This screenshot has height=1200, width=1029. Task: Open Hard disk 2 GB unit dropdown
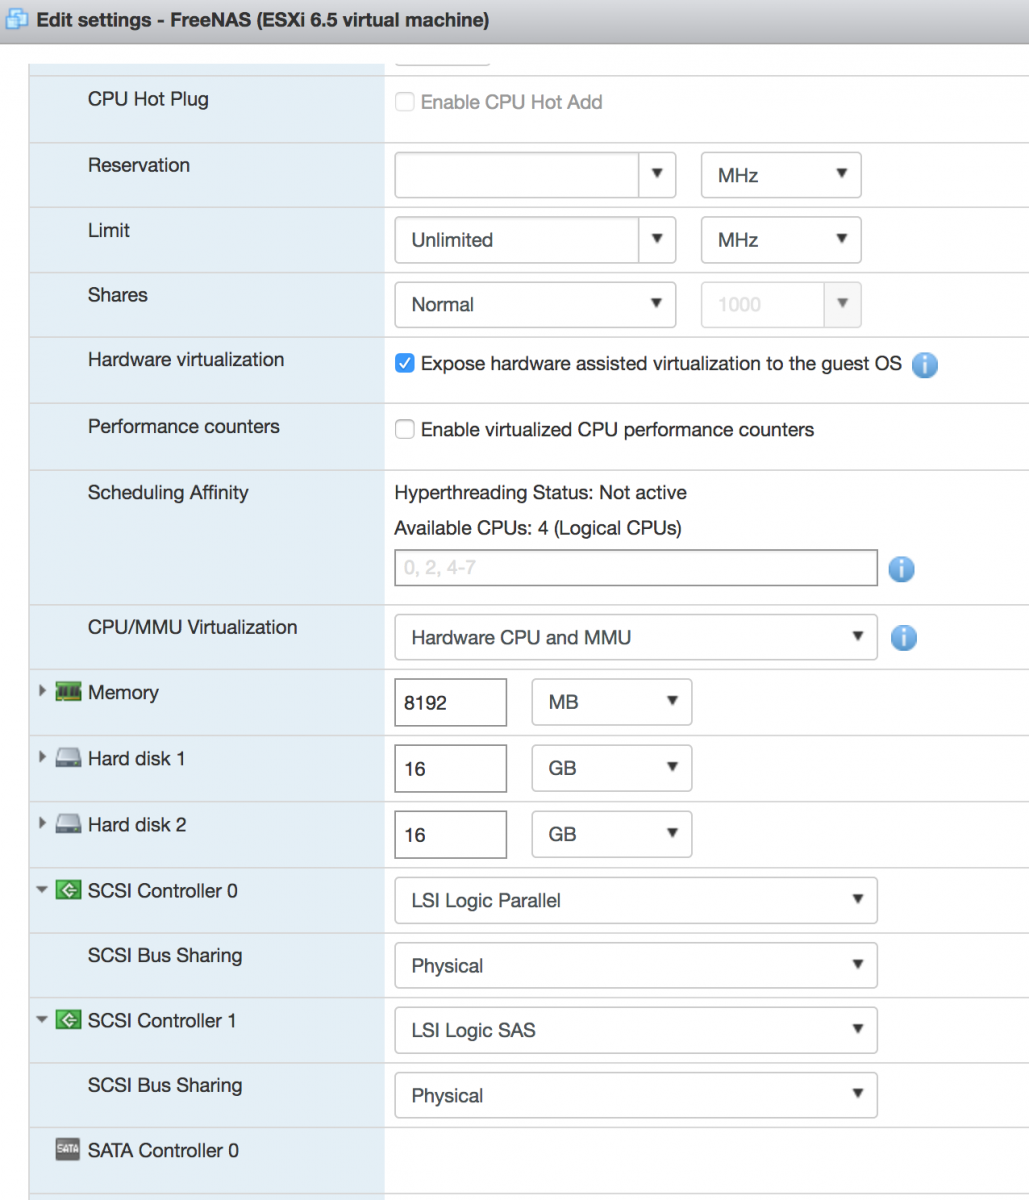pyautogui.click(x=611, y=834)
